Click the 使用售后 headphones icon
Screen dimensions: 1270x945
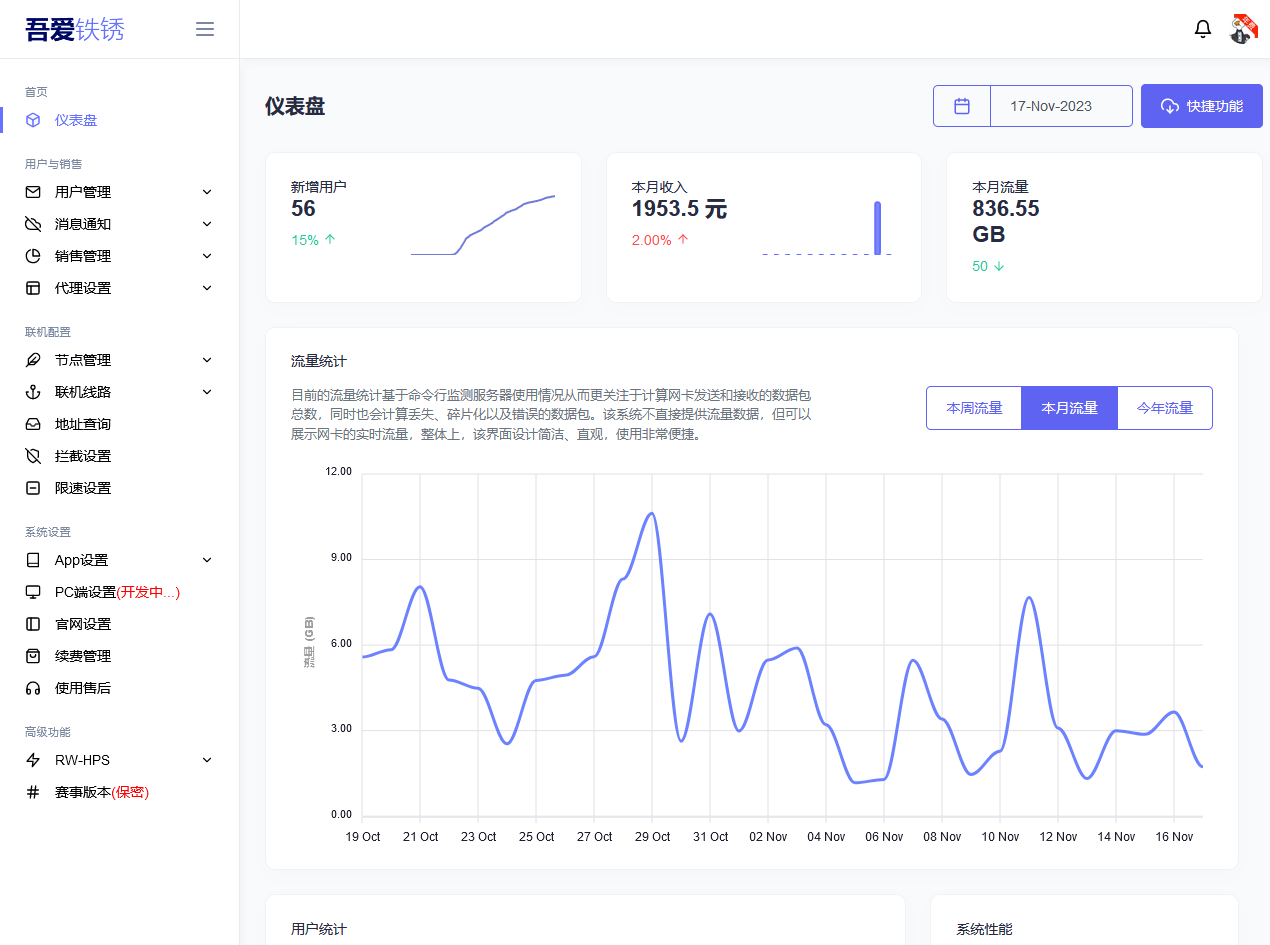[x=33, y=688]
